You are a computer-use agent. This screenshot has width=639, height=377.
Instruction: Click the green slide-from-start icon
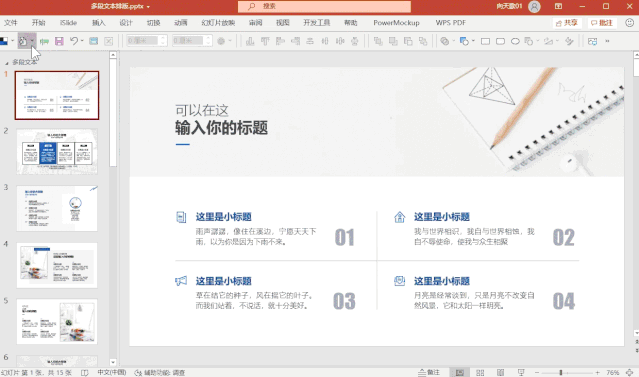click(x=44, y=41)
